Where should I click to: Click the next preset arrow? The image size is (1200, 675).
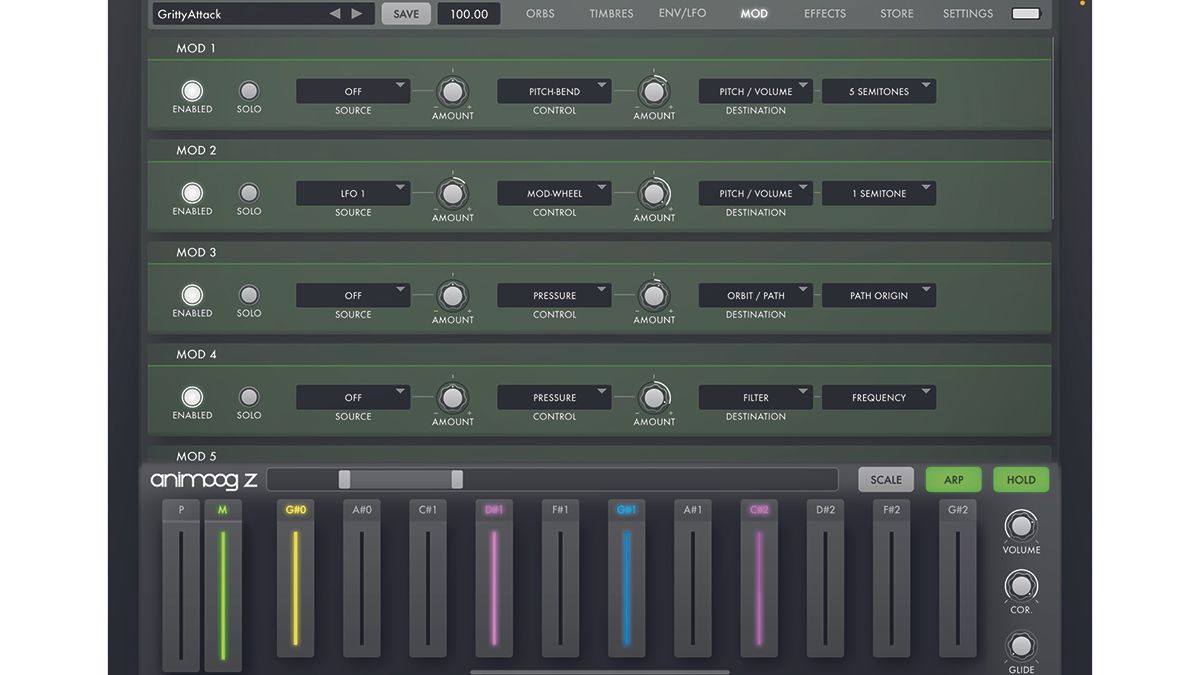[x=355, y=13]
